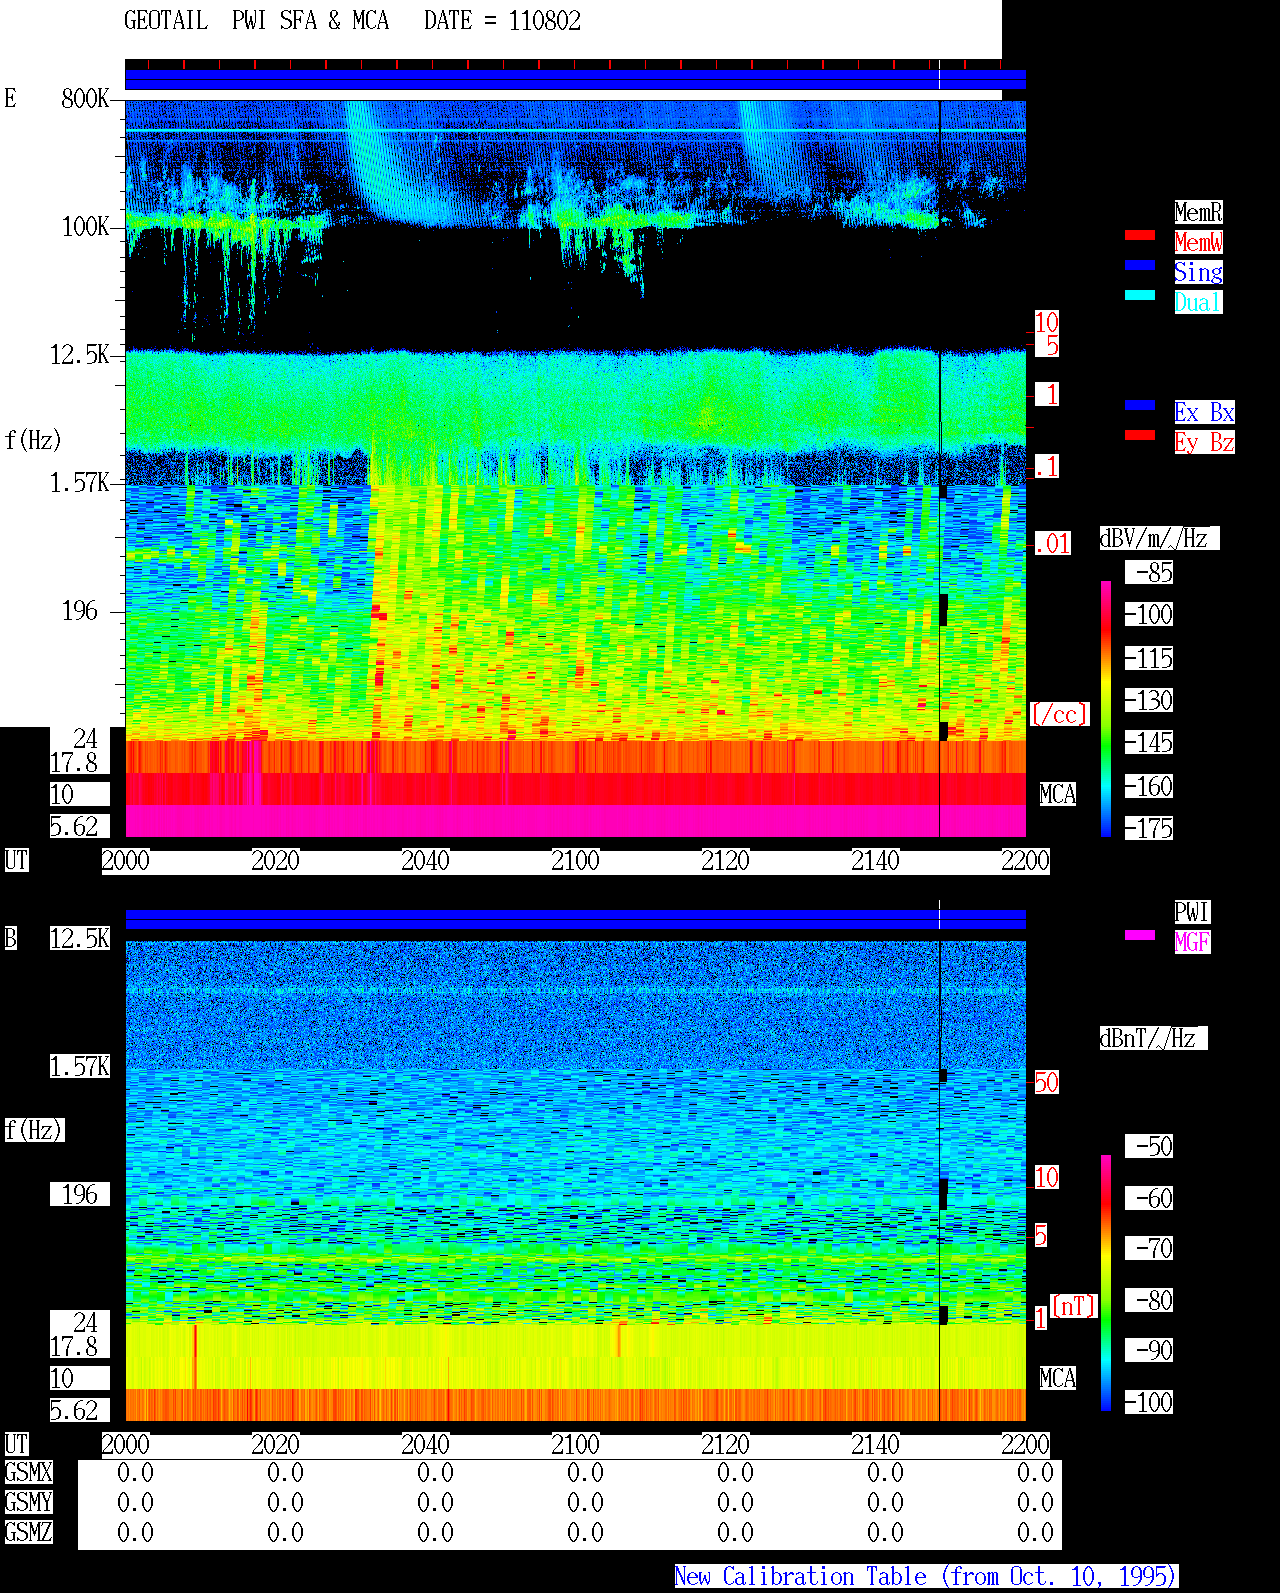This screenshot has width=1280, height=1593.
Task: Click the vertical time marker in E spectrogram
Action: point(940,468)
